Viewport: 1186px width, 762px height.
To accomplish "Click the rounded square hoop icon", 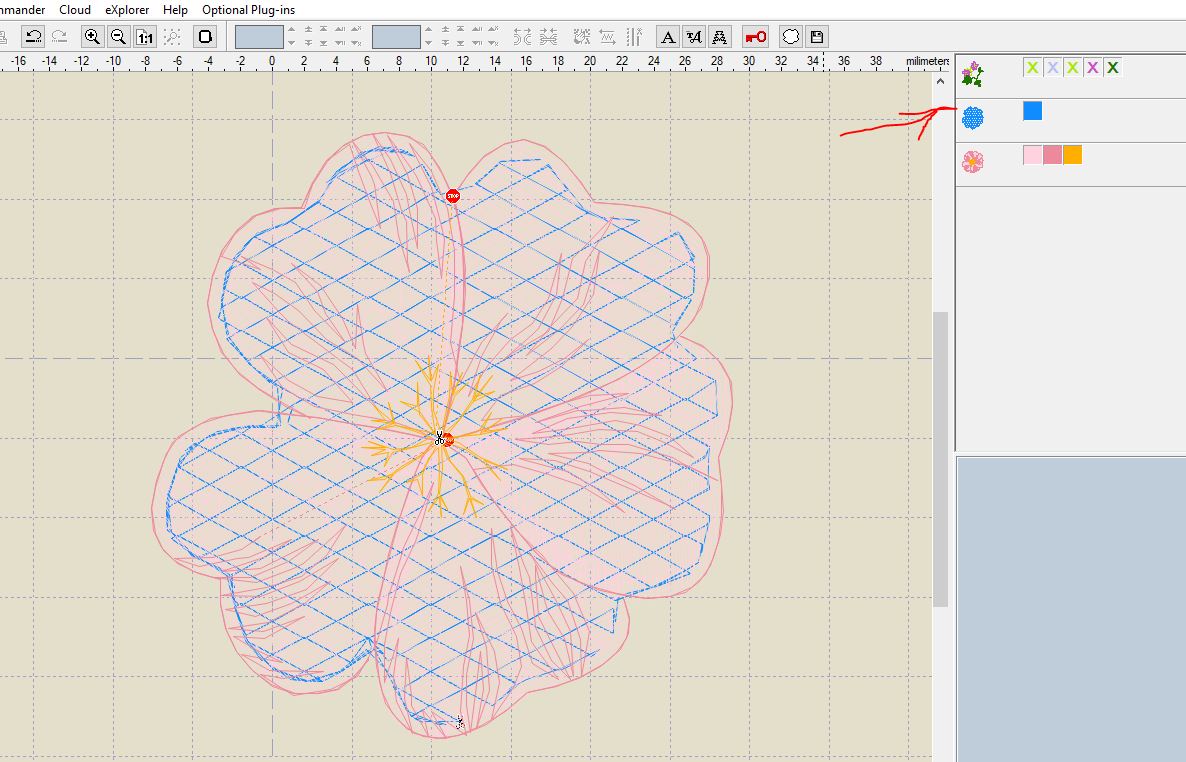I will [205, 37].
